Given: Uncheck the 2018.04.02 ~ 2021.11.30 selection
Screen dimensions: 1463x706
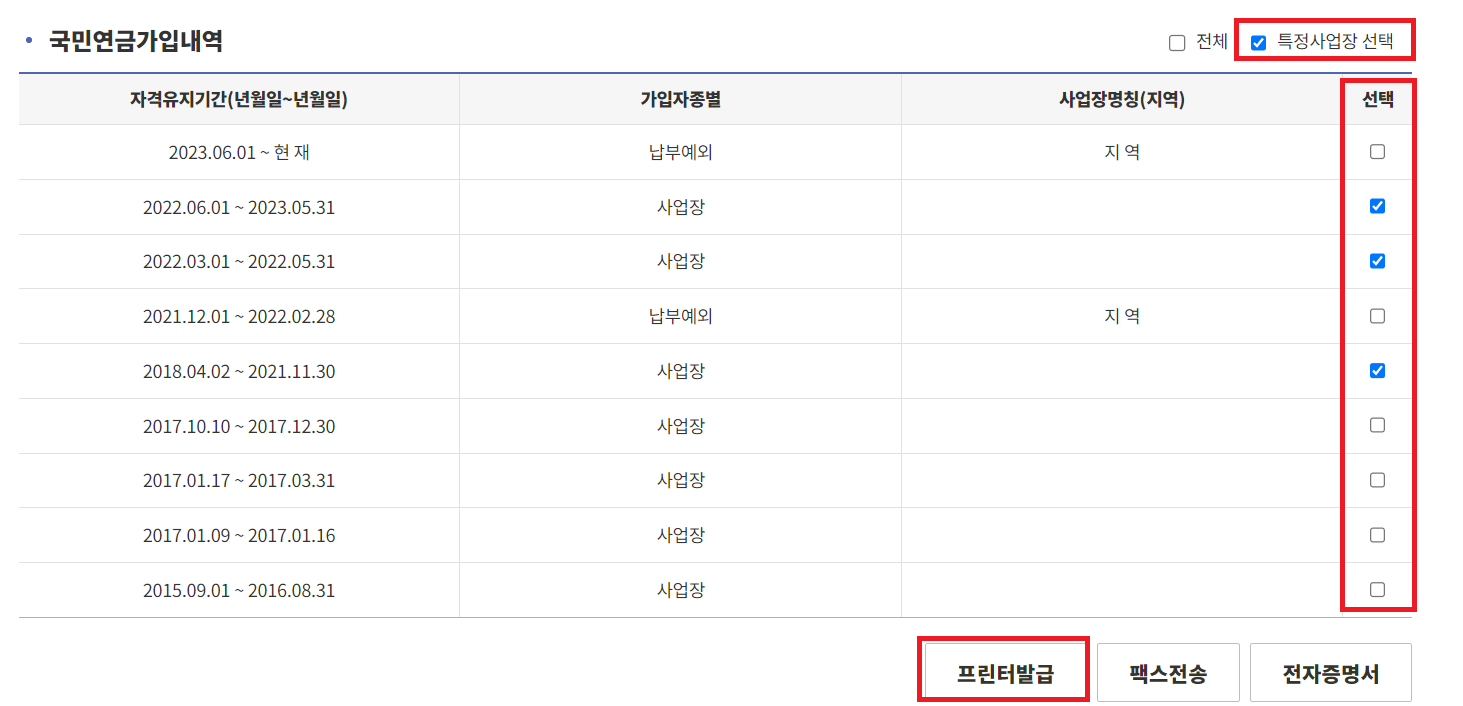Looking at the screenshot, I should [x=1377, y=370].
